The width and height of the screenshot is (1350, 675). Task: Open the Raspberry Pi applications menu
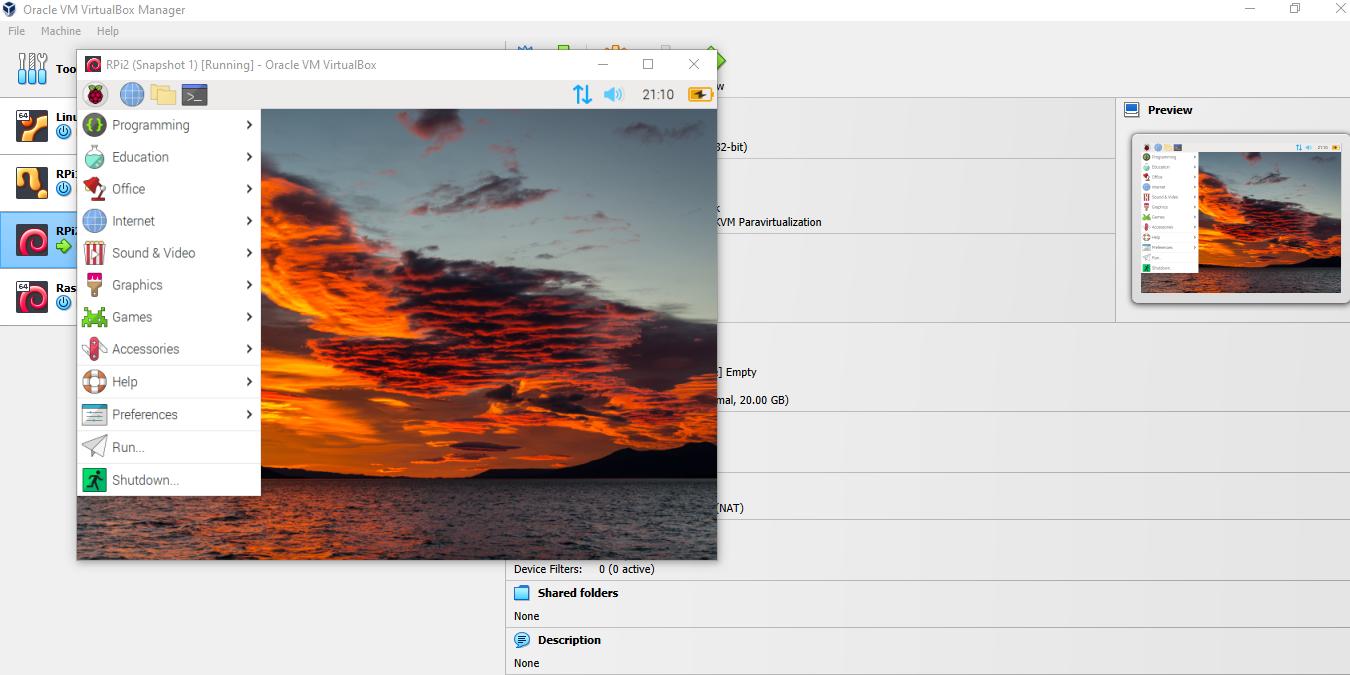click(94, 93)
